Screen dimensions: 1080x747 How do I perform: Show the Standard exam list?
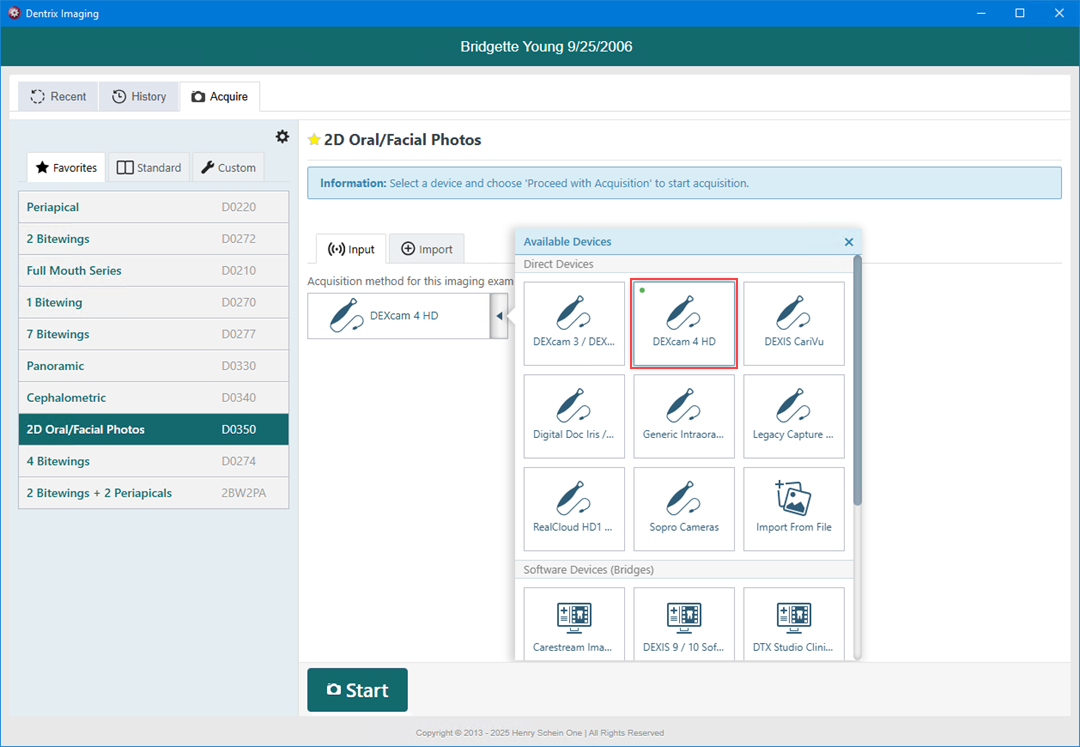coord(149,168)
